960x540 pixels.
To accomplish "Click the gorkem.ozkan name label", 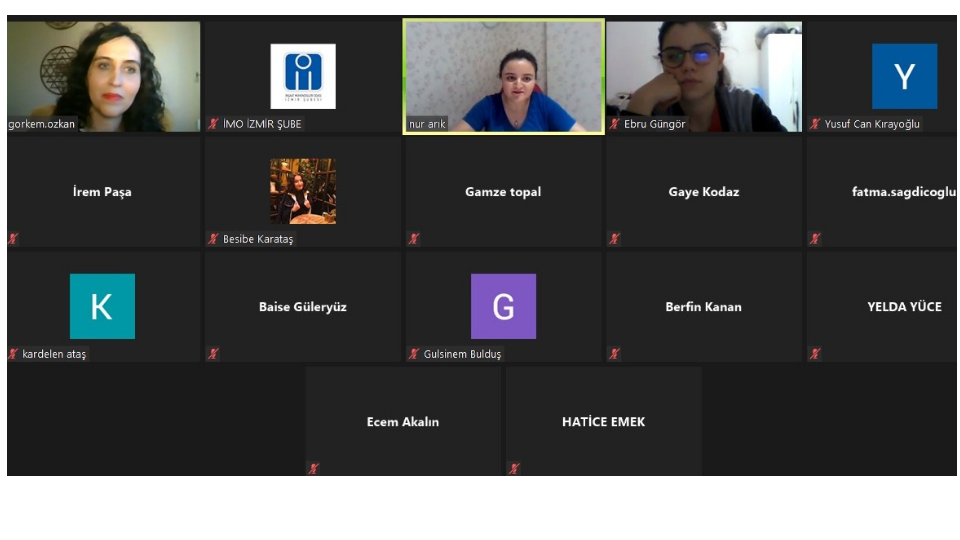I will pyautogui.click(x=42, y=124).
